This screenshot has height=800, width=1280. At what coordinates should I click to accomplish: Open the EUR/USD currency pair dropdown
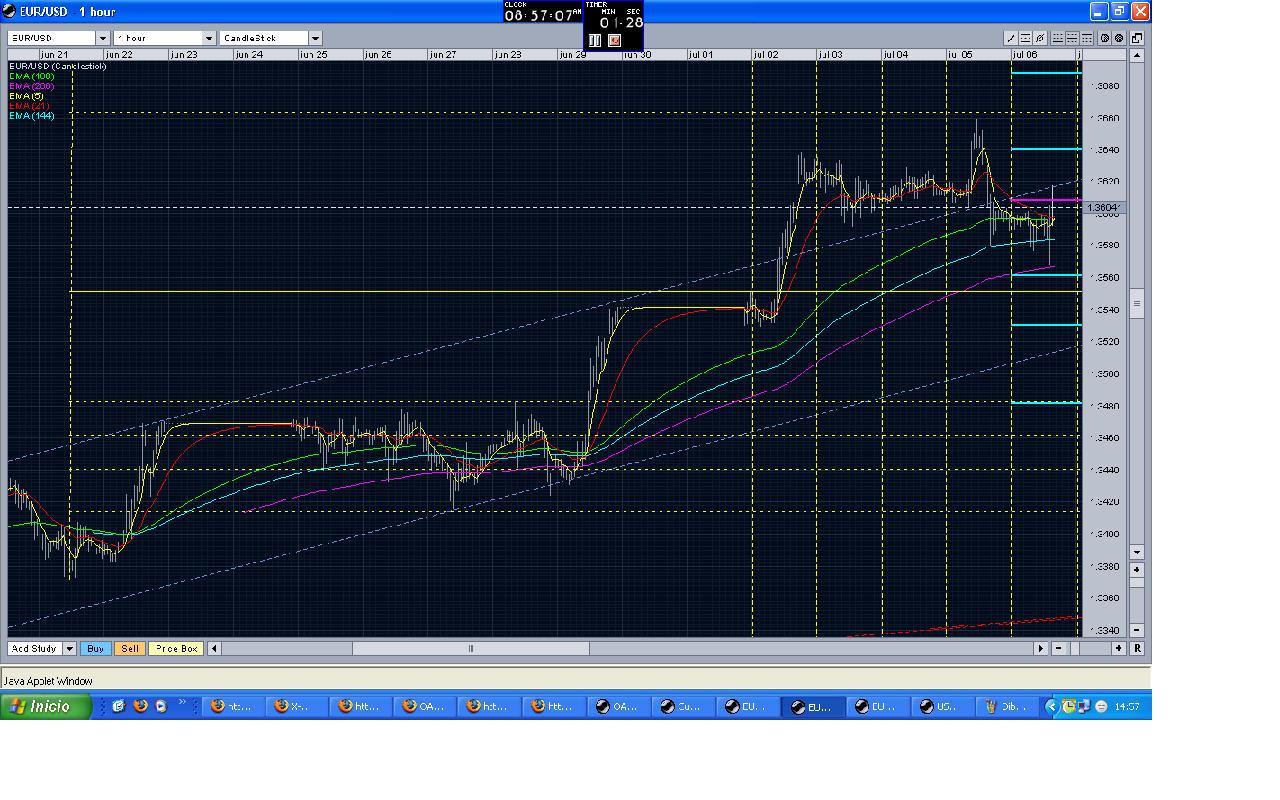[102, 38]
